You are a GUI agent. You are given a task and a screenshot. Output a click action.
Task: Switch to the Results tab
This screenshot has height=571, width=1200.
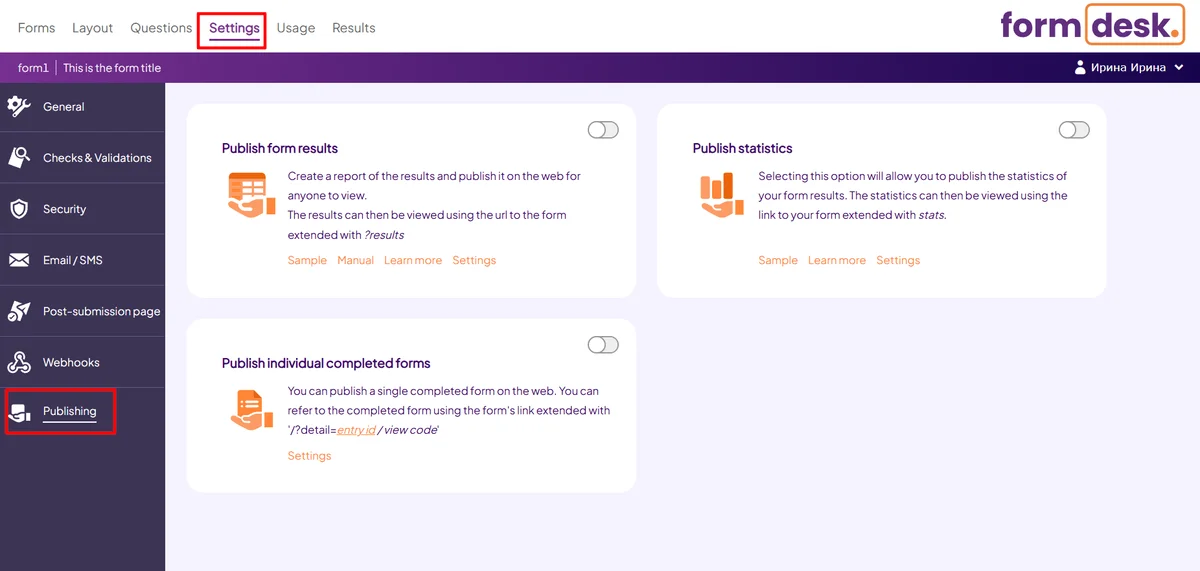354,28
